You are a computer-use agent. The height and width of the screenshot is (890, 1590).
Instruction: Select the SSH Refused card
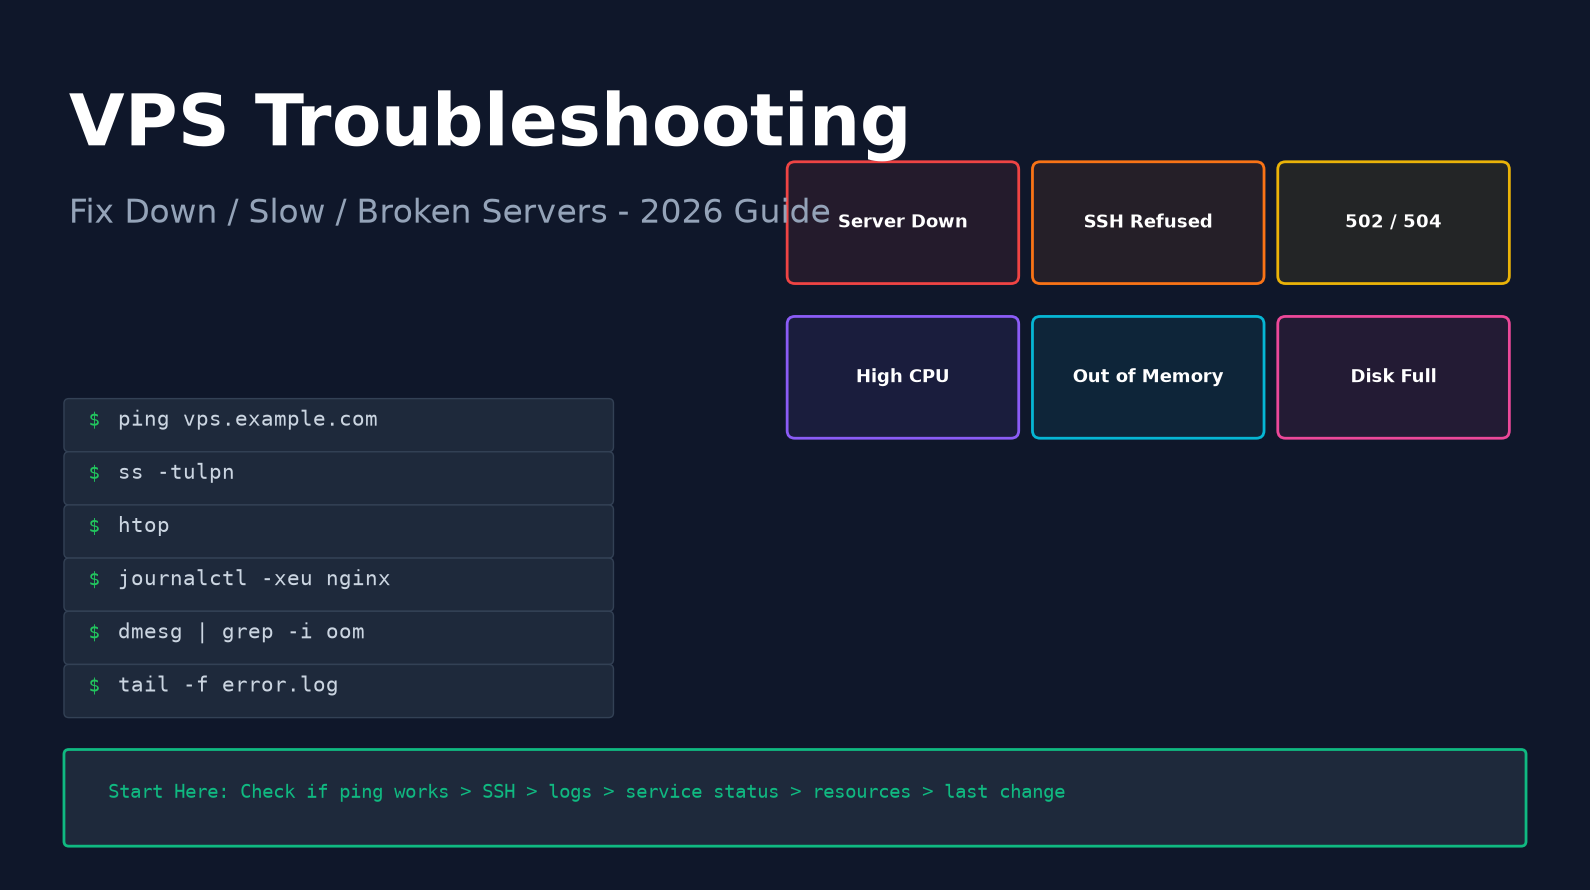pyautogui.click(x=1148, y=223)
